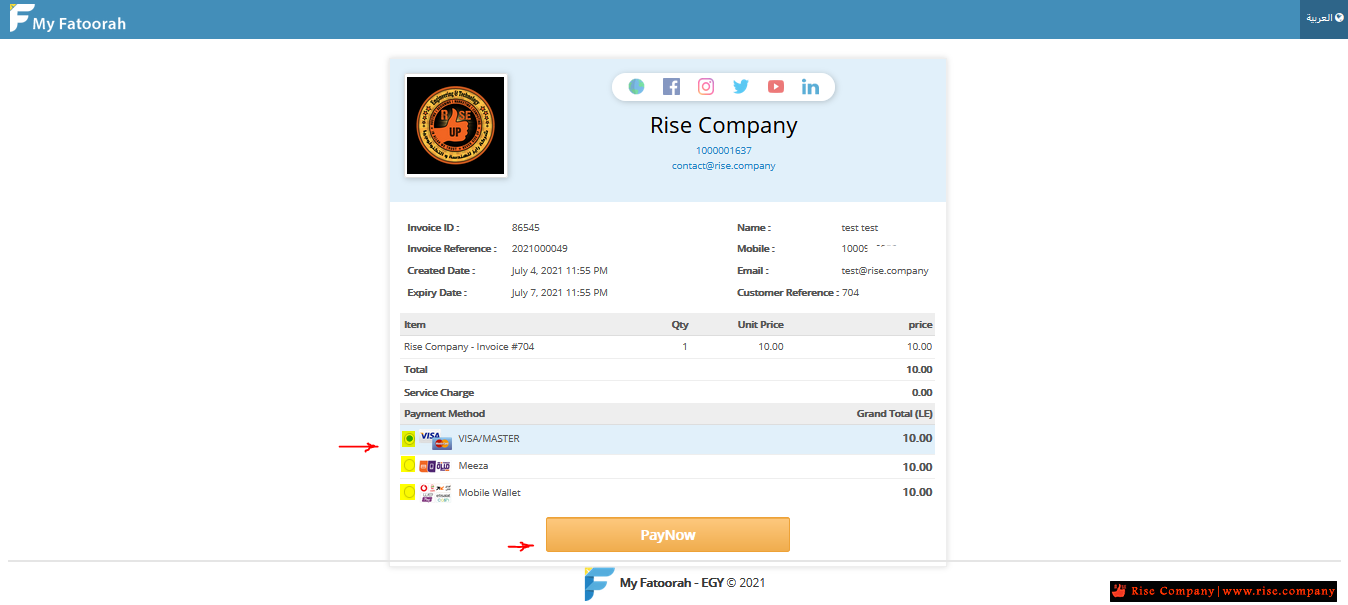Select the VISA/MASTER radio button

[x=409, y=439]
